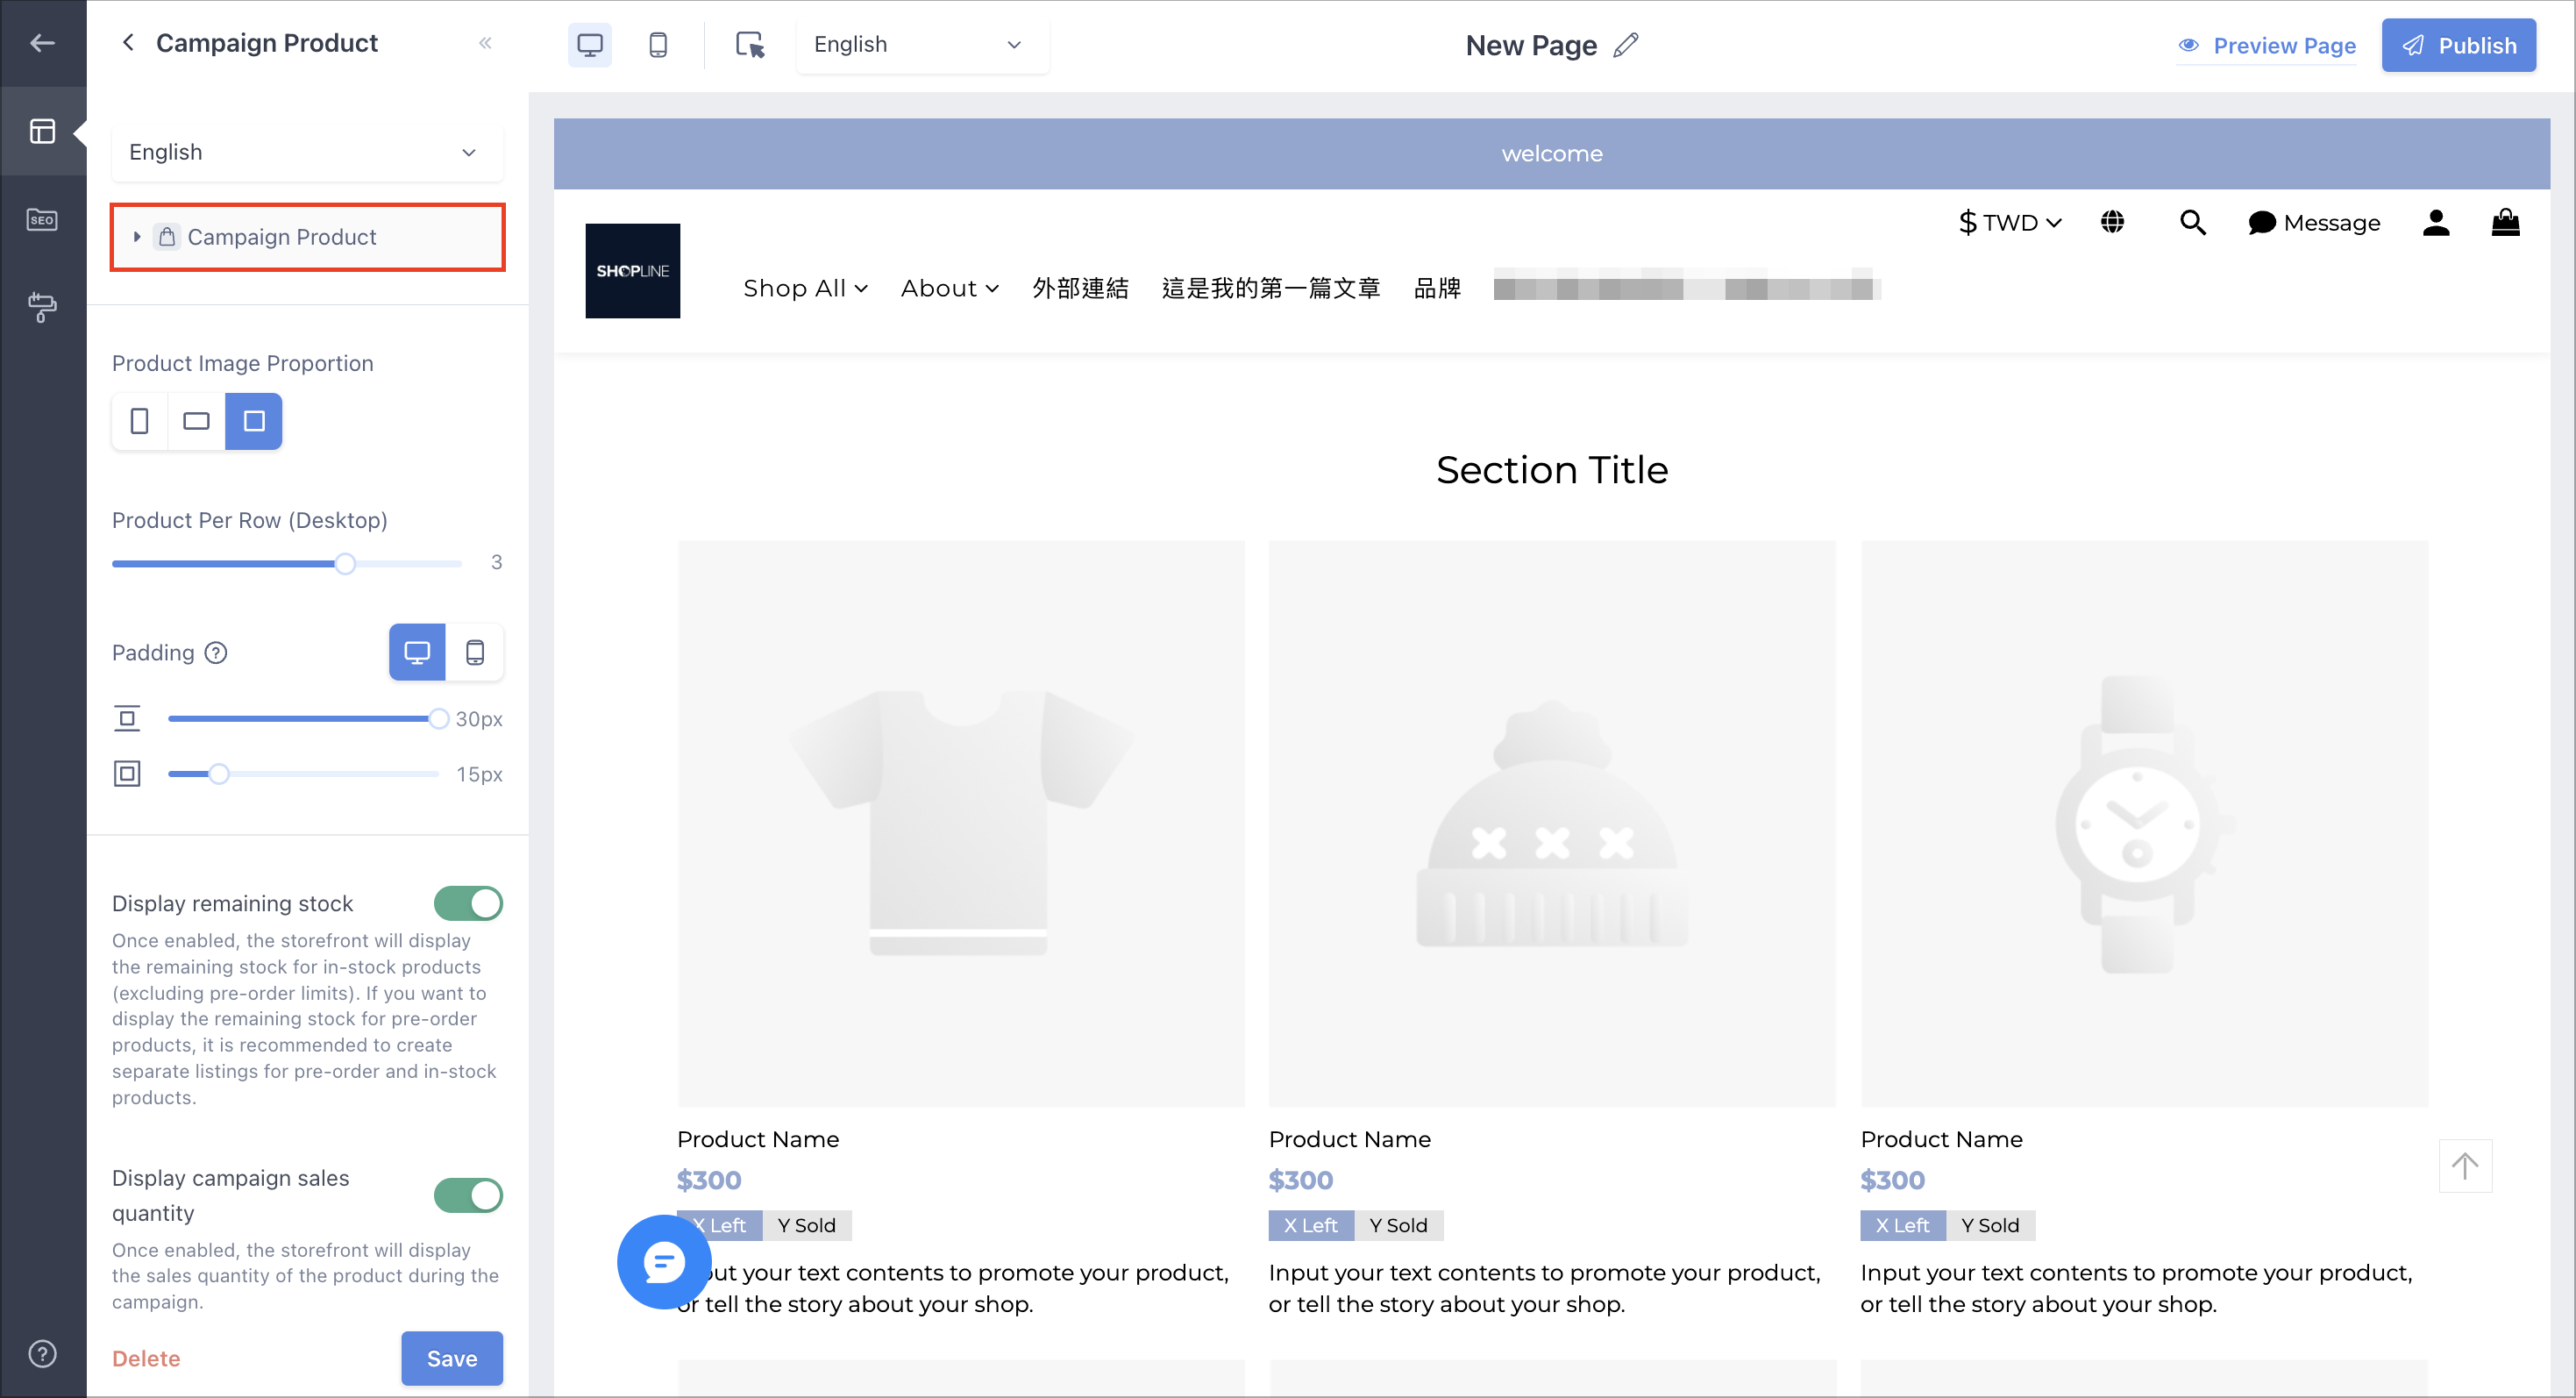Switch to desktop preview mode

[590, 45]
